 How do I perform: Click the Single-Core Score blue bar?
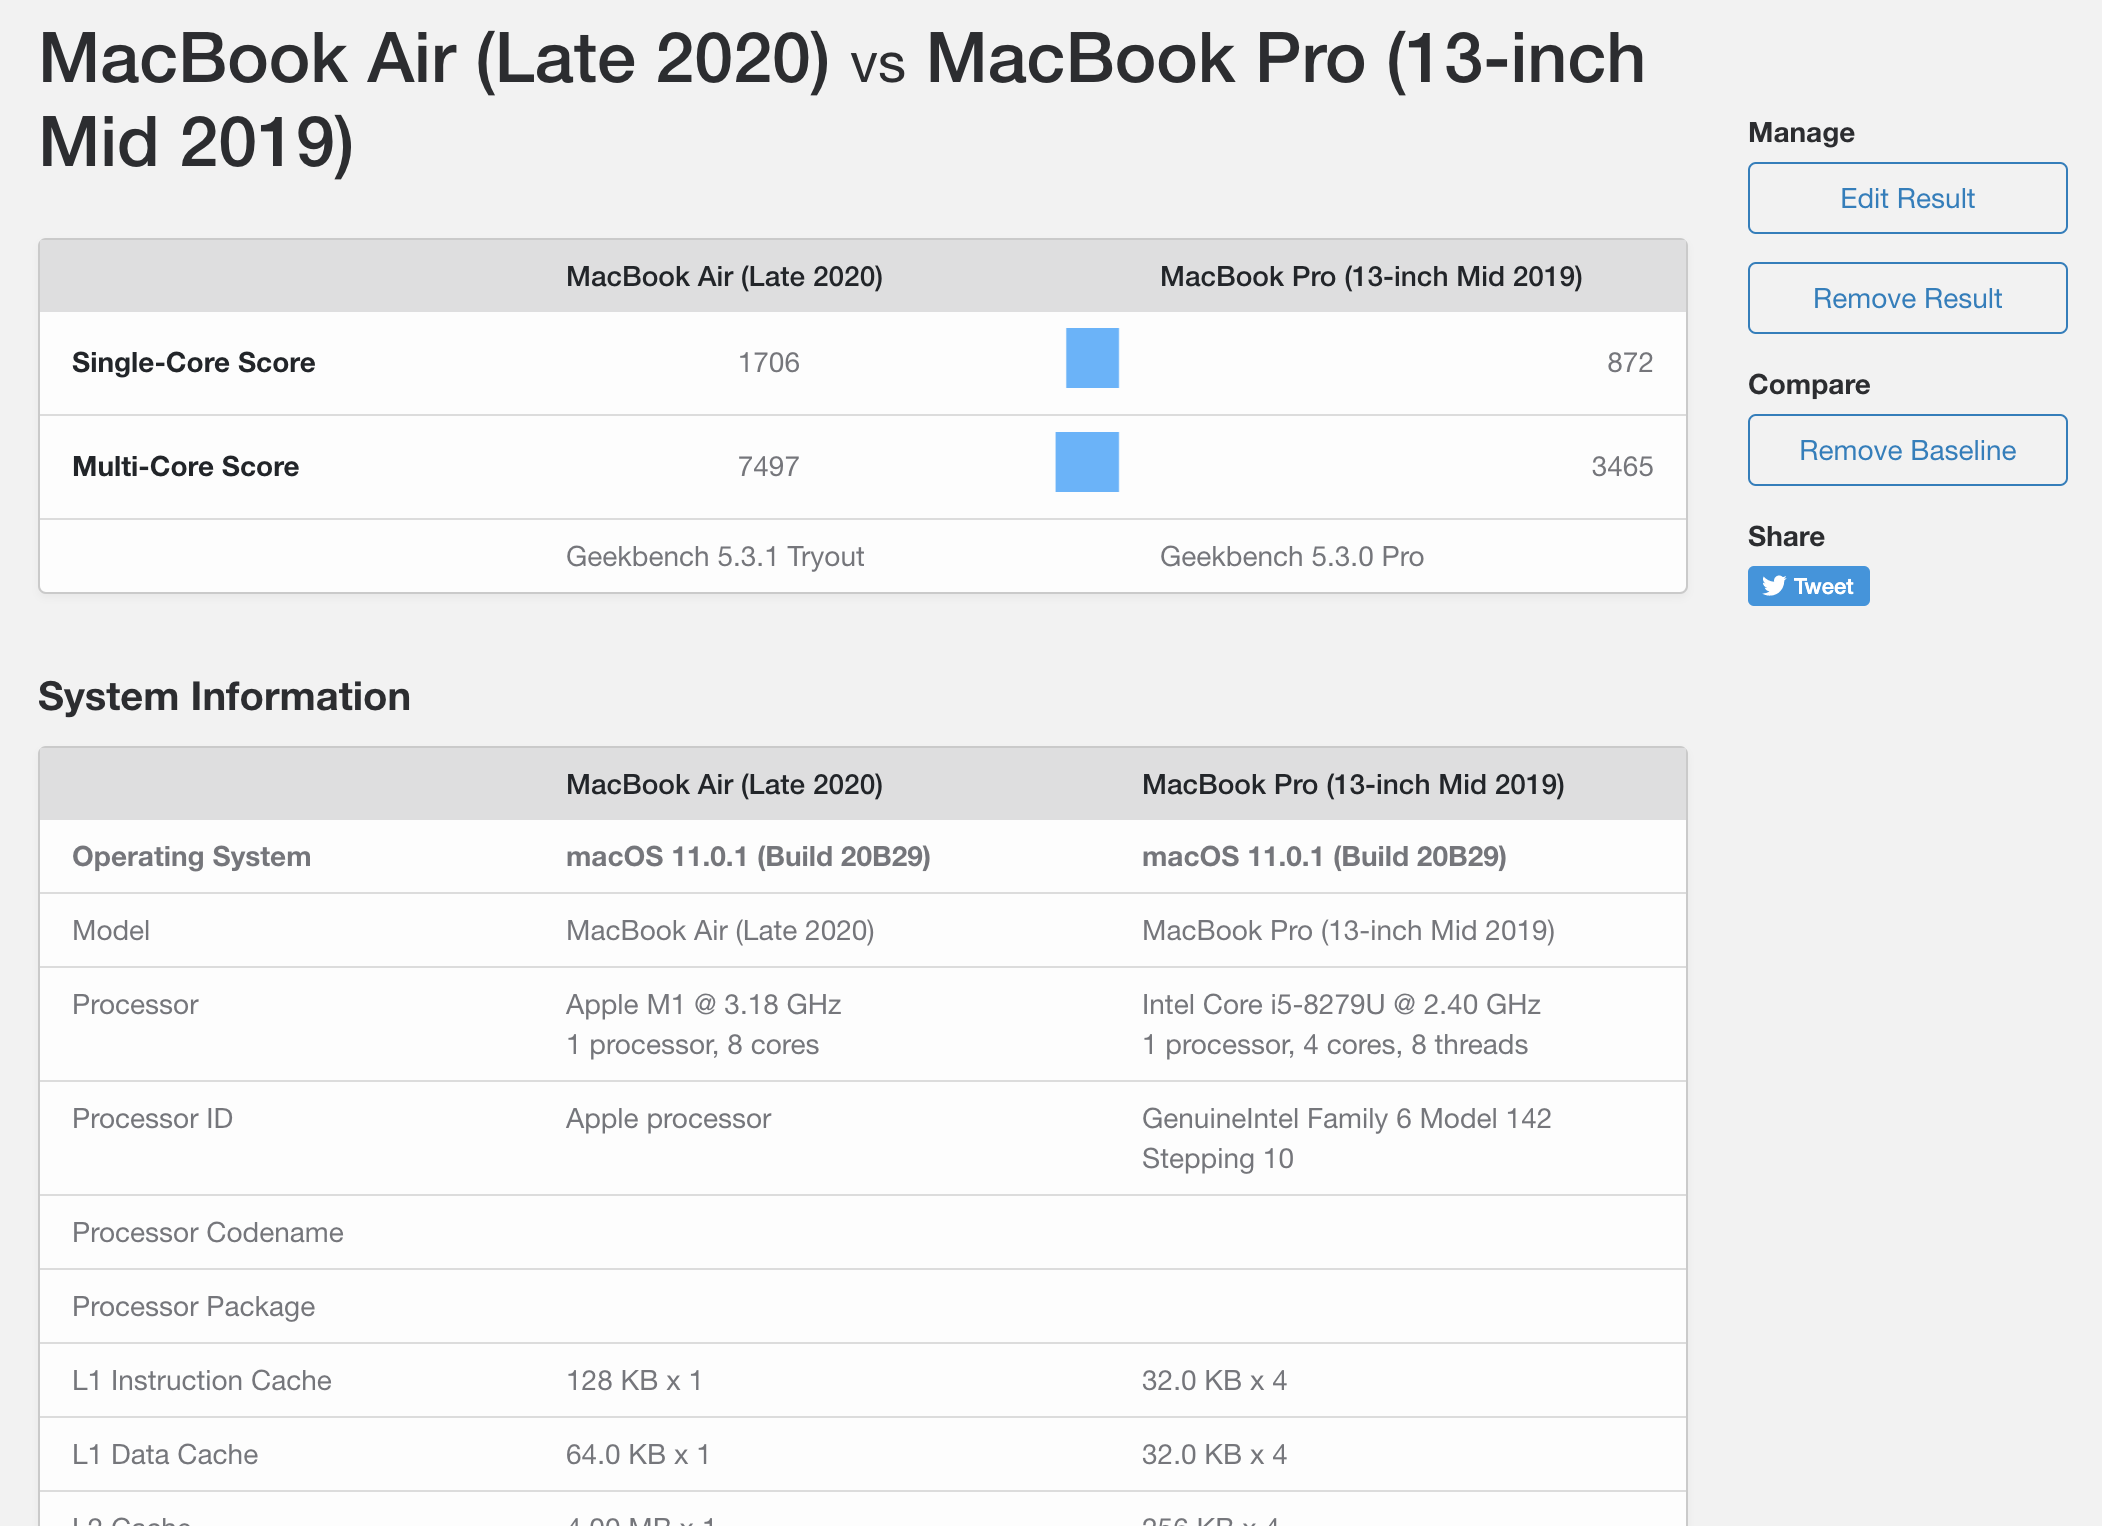tap(1092, 358)
